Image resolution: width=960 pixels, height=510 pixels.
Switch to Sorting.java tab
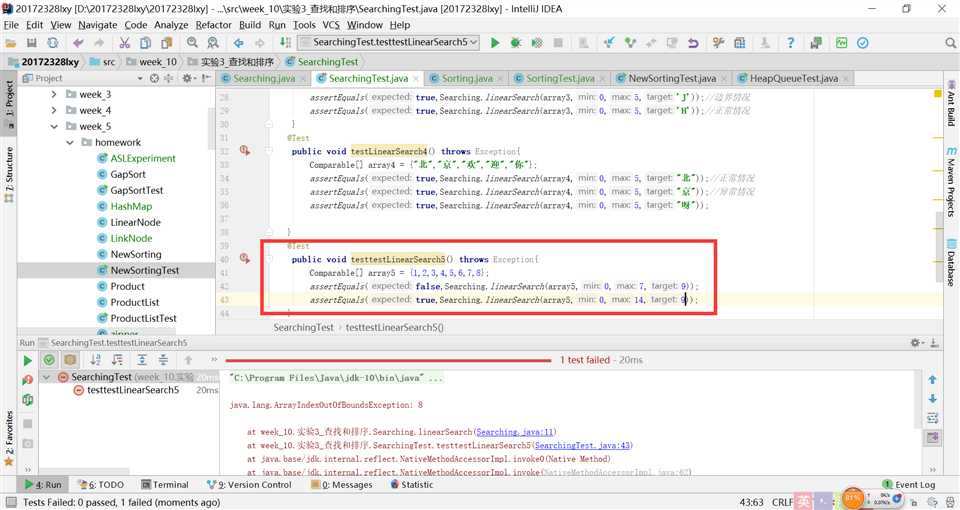[x=467, y=78]
